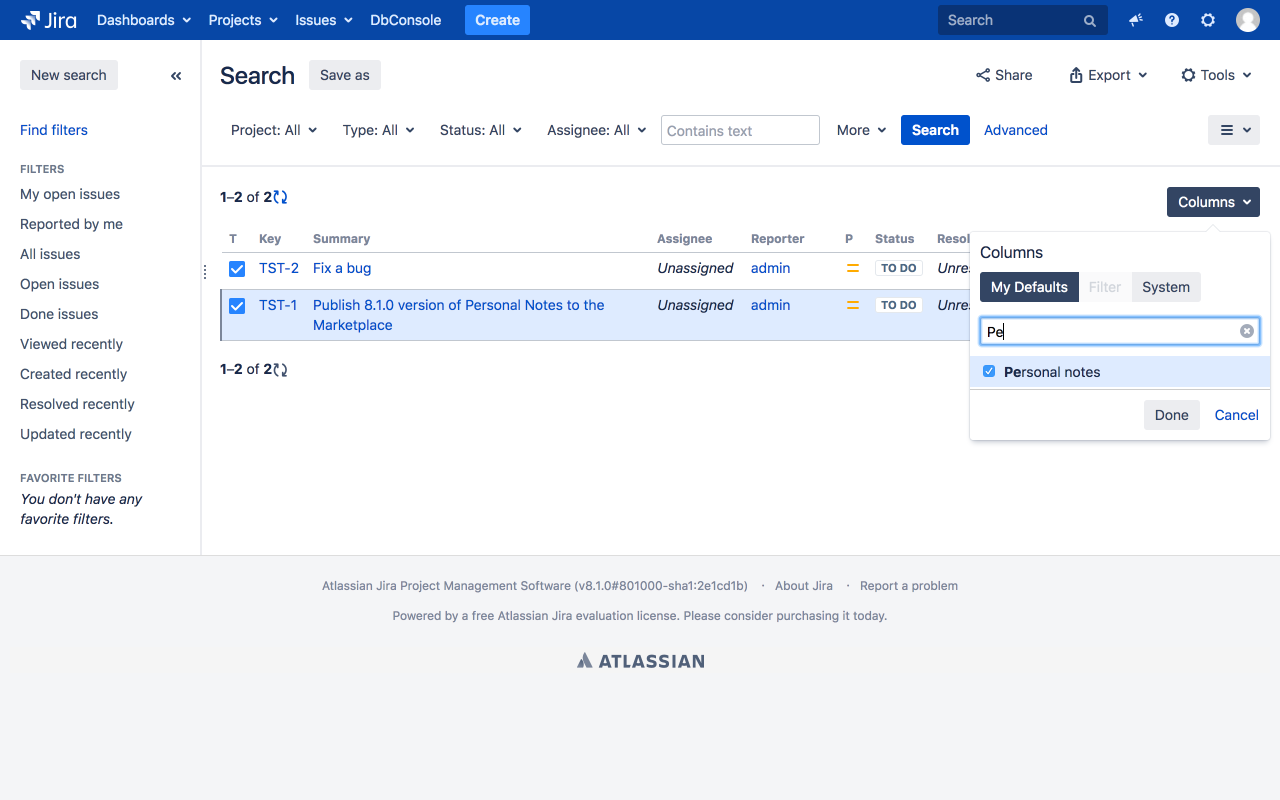This screenshot has height=800, width=1280.
Task: Refresh results icon below the issue table
Action: [x=281, y=369]
